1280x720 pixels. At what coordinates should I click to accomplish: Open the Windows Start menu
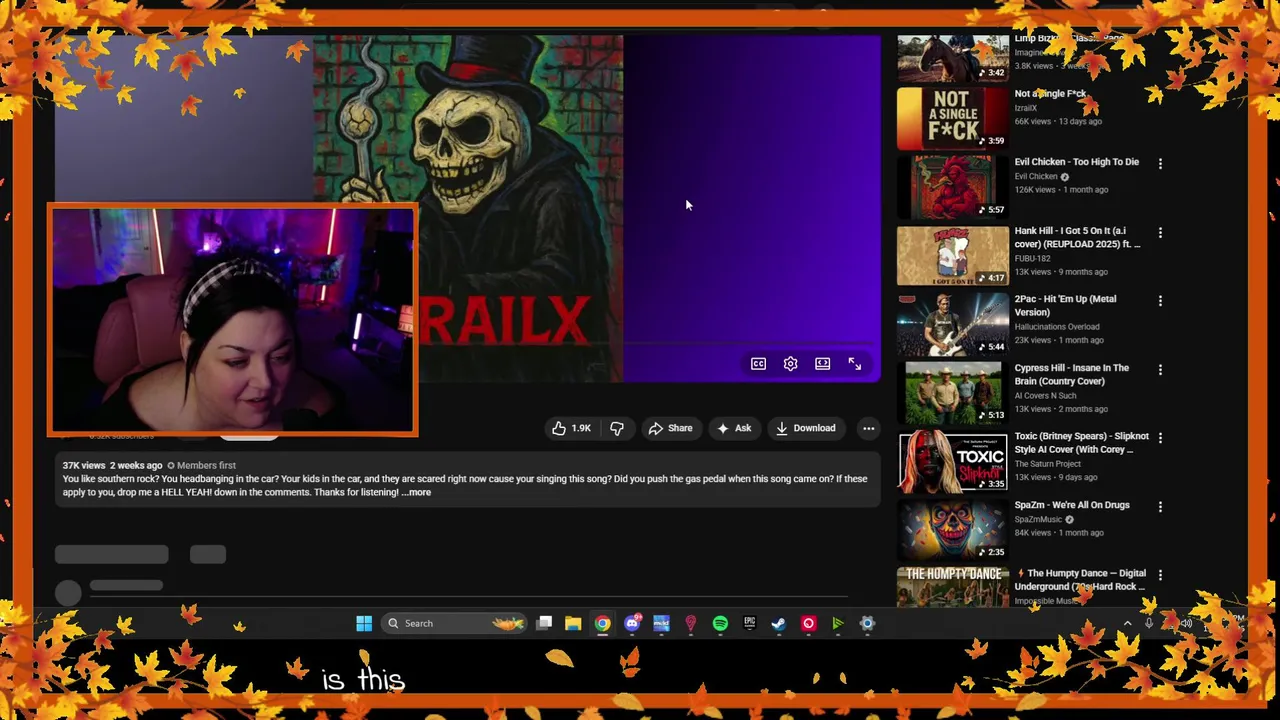364,623
